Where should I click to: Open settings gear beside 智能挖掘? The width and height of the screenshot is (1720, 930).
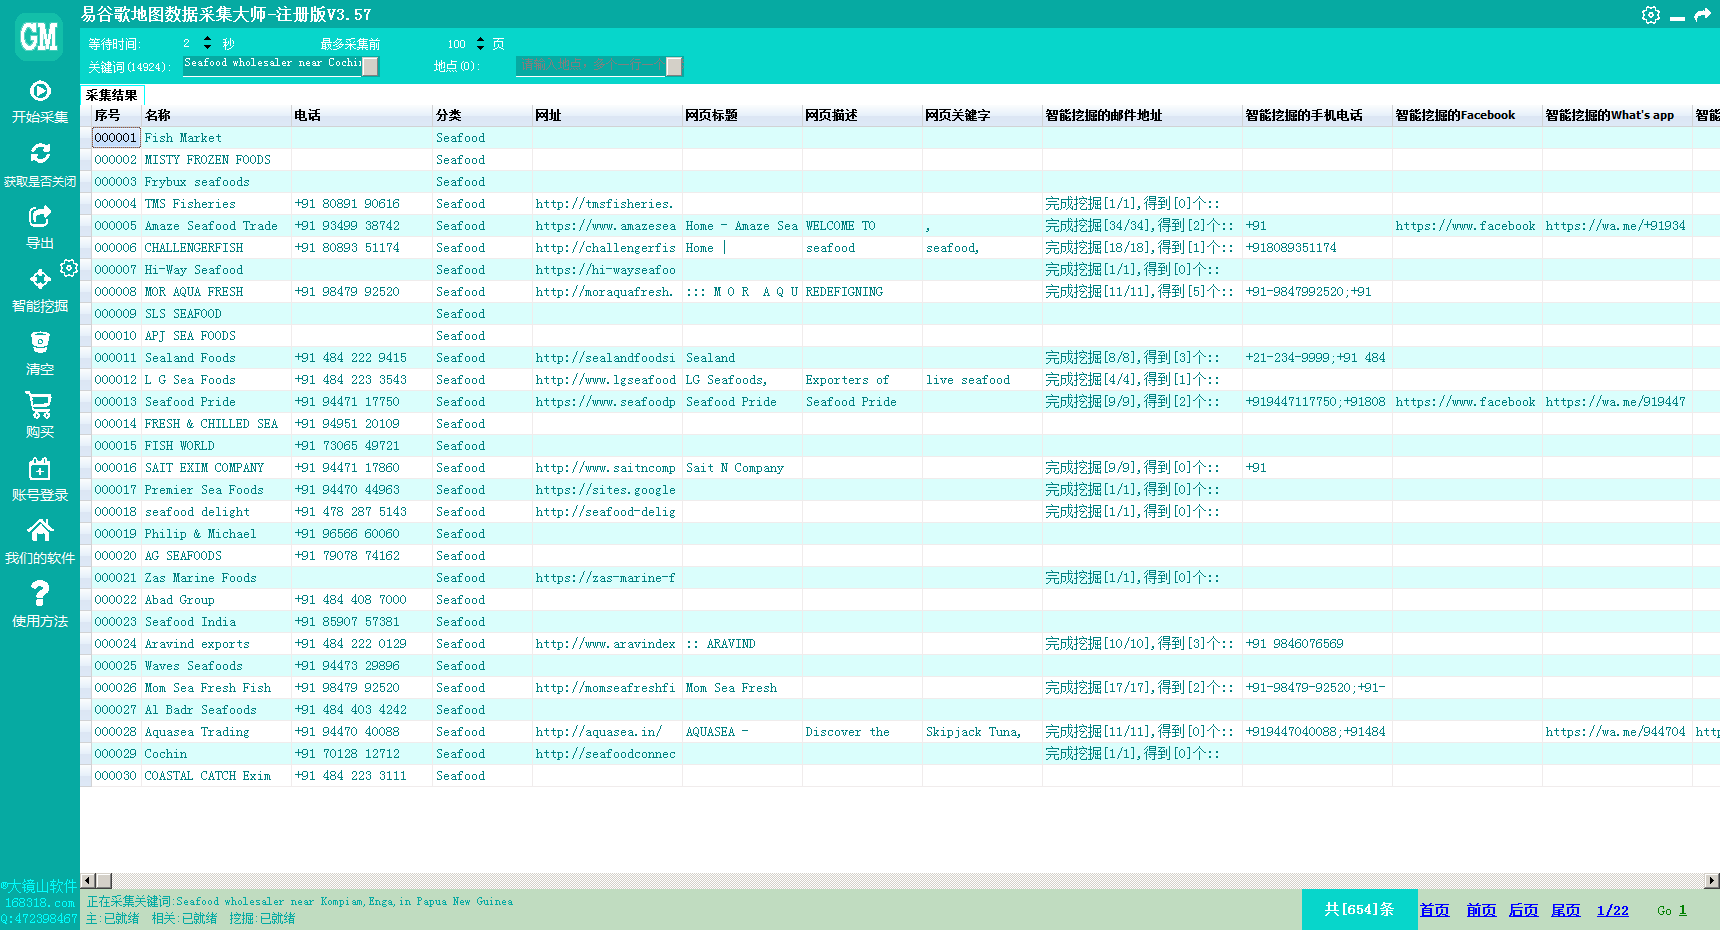click(69, 268)
